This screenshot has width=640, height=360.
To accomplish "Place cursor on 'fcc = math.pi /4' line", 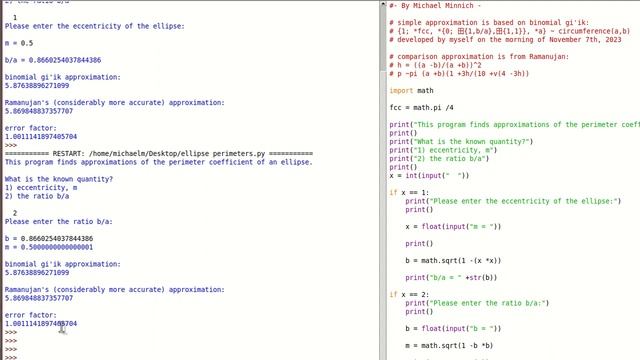I will (421, 108).
